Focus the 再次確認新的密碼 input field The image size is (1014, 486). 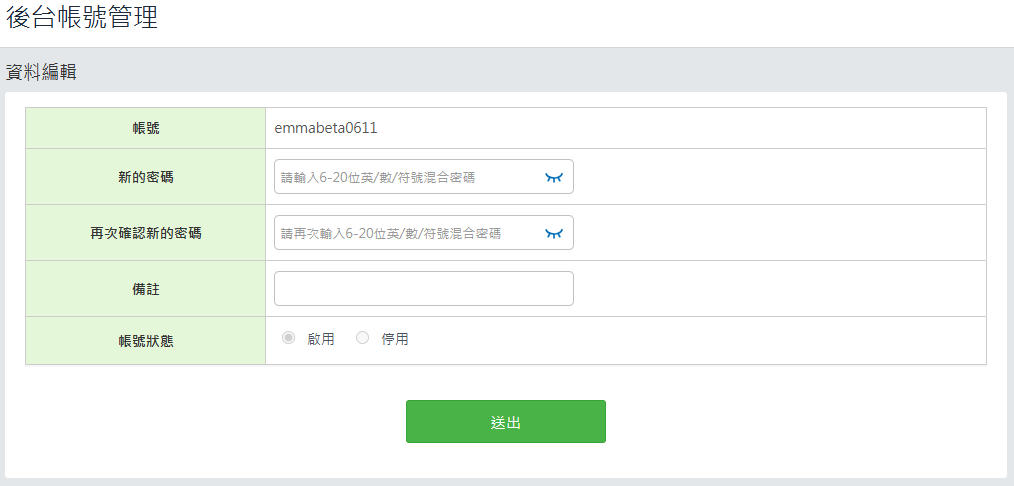point(424,233)
